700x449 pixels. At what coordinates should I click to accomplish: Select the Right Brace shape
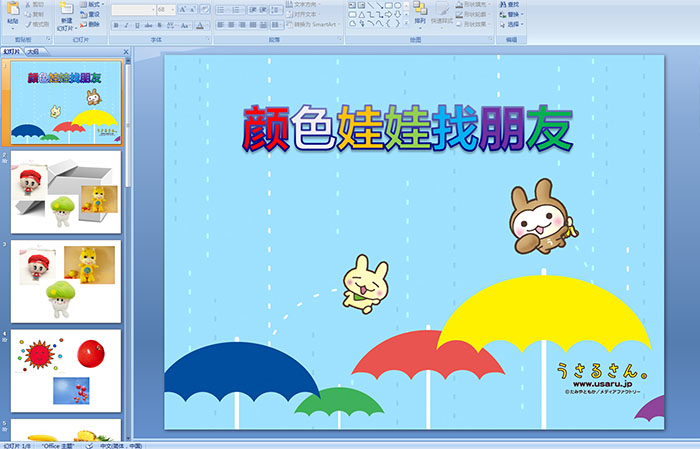397,24
